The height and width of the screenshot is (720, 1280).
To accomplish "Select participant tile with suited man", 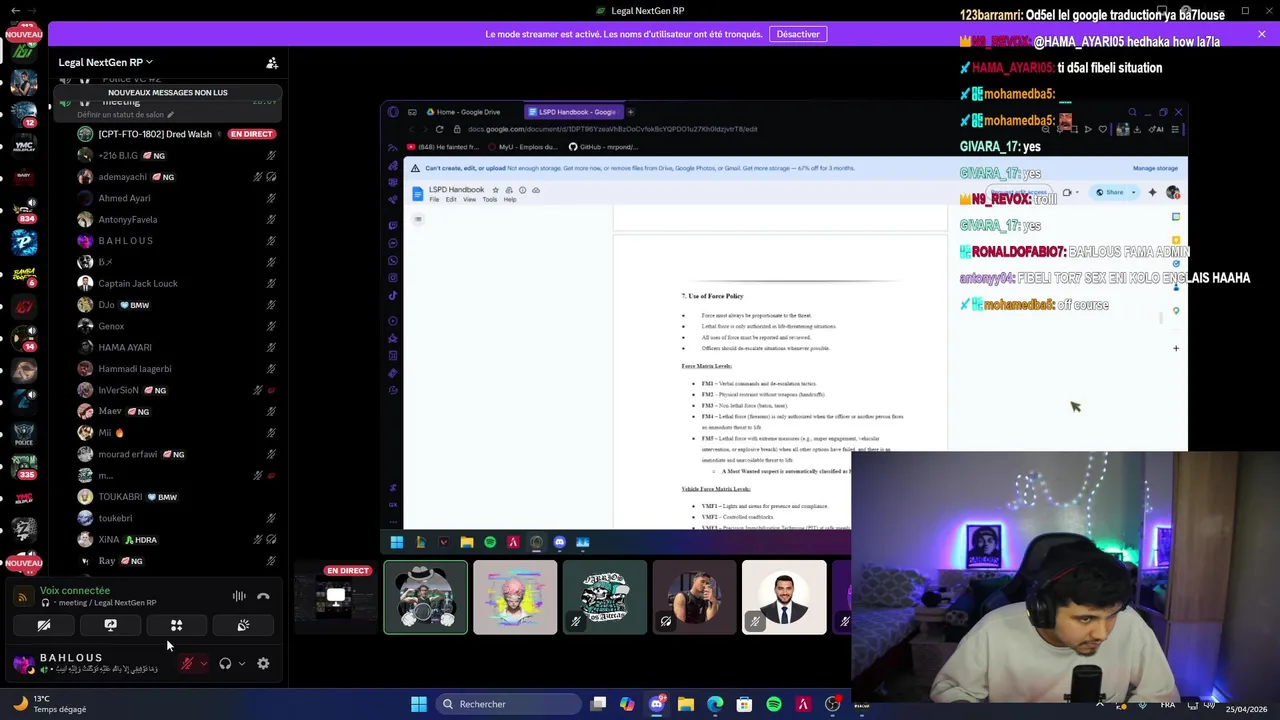I will coord(784,597).
